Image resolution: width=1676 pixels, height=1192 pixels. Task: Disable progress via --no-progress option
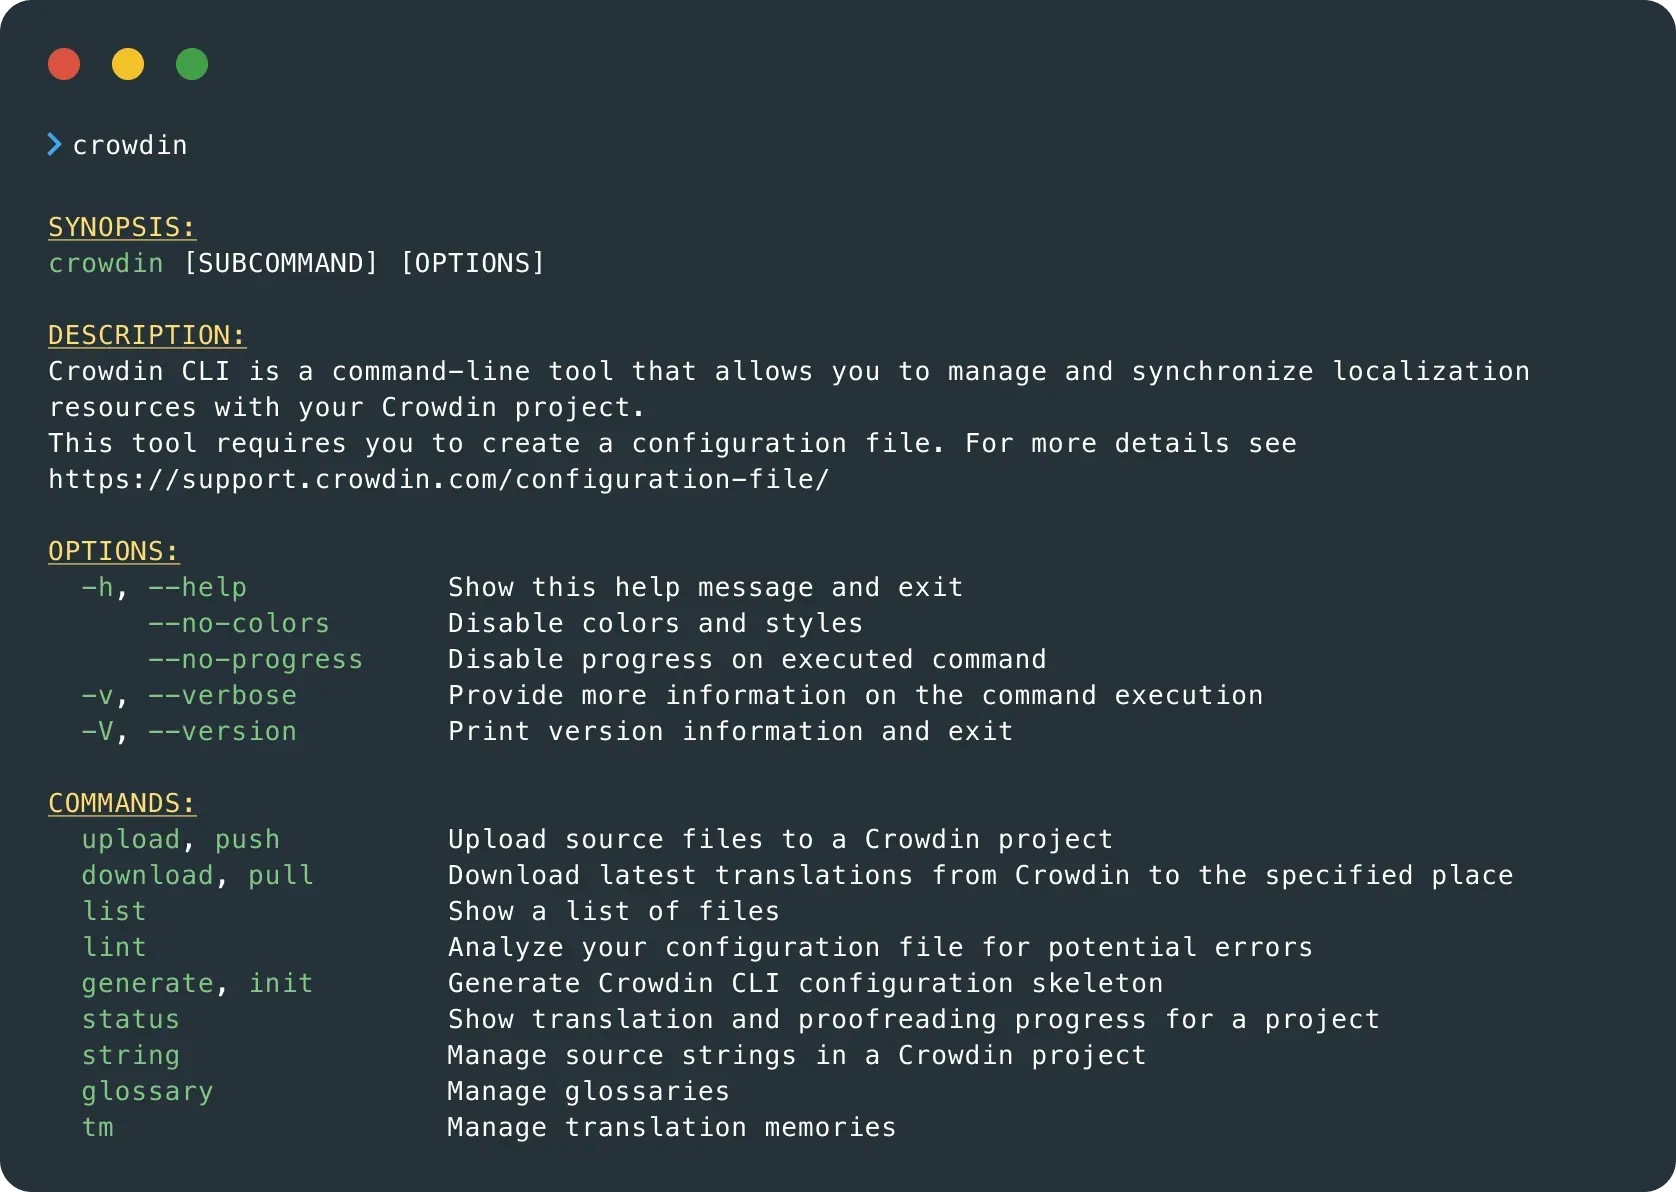256,659
